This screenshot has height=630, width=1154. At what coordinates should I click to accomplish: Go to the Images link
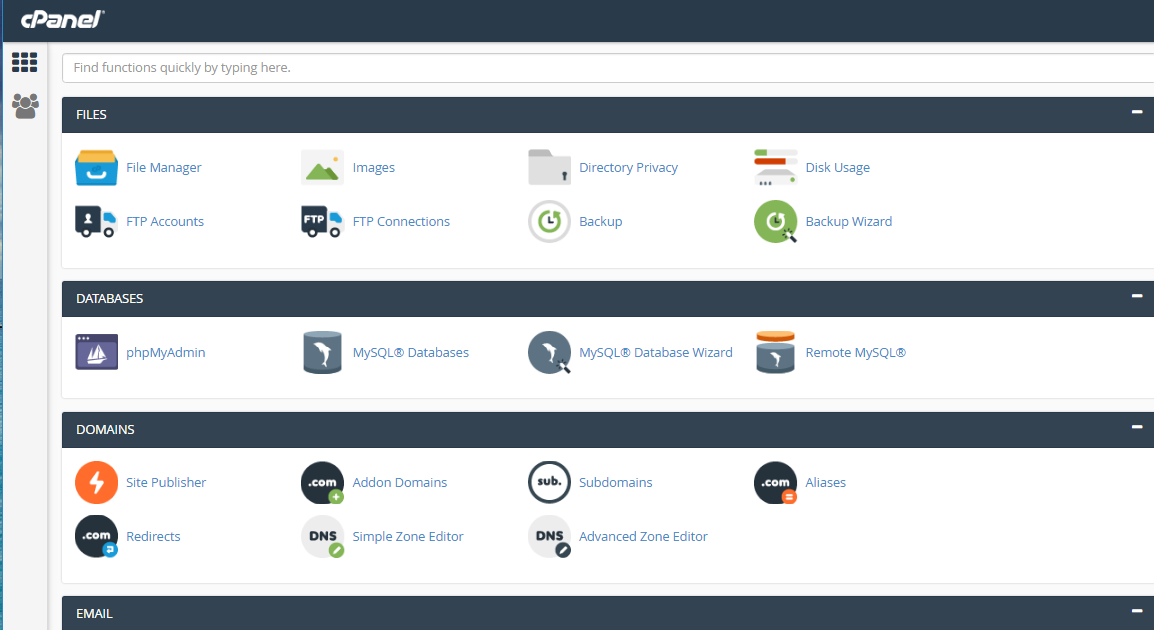coord(373,168)
